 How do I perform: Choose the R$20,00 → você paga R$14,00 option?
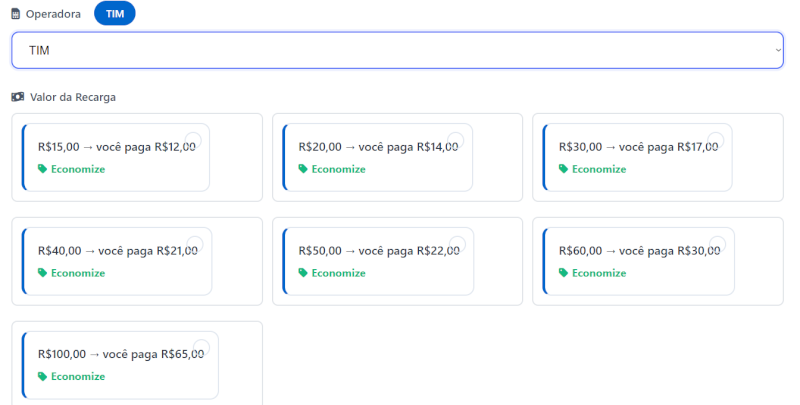coord(377,147)
